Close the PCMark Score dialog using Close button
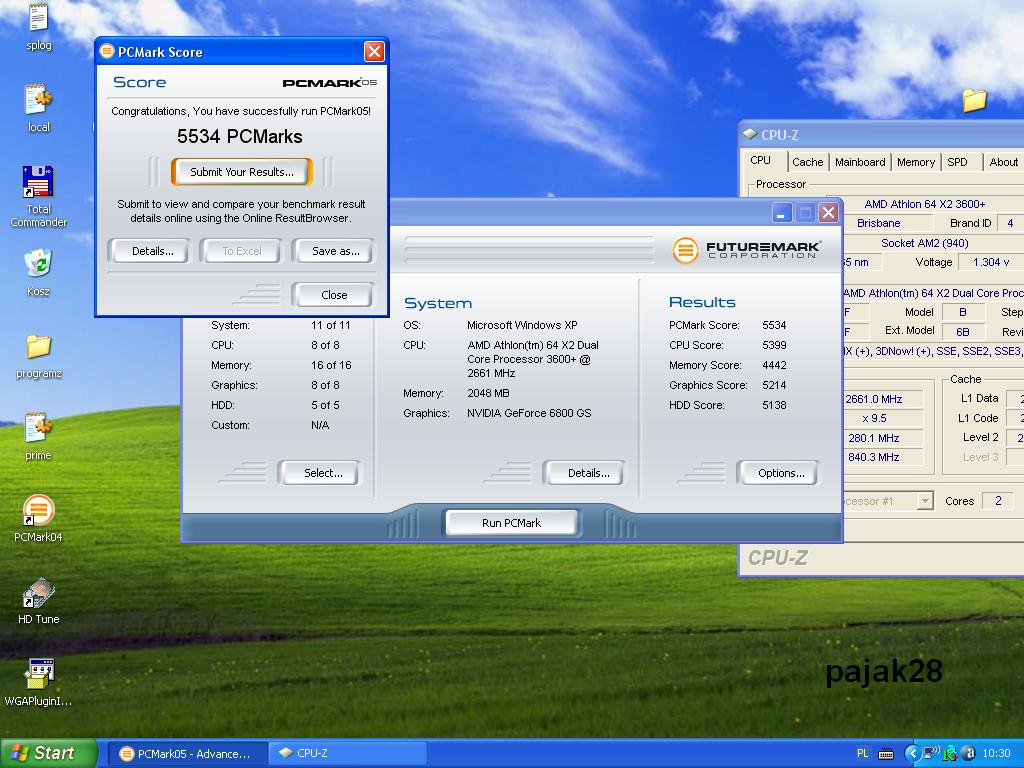1024x768 pixels. 334,295
